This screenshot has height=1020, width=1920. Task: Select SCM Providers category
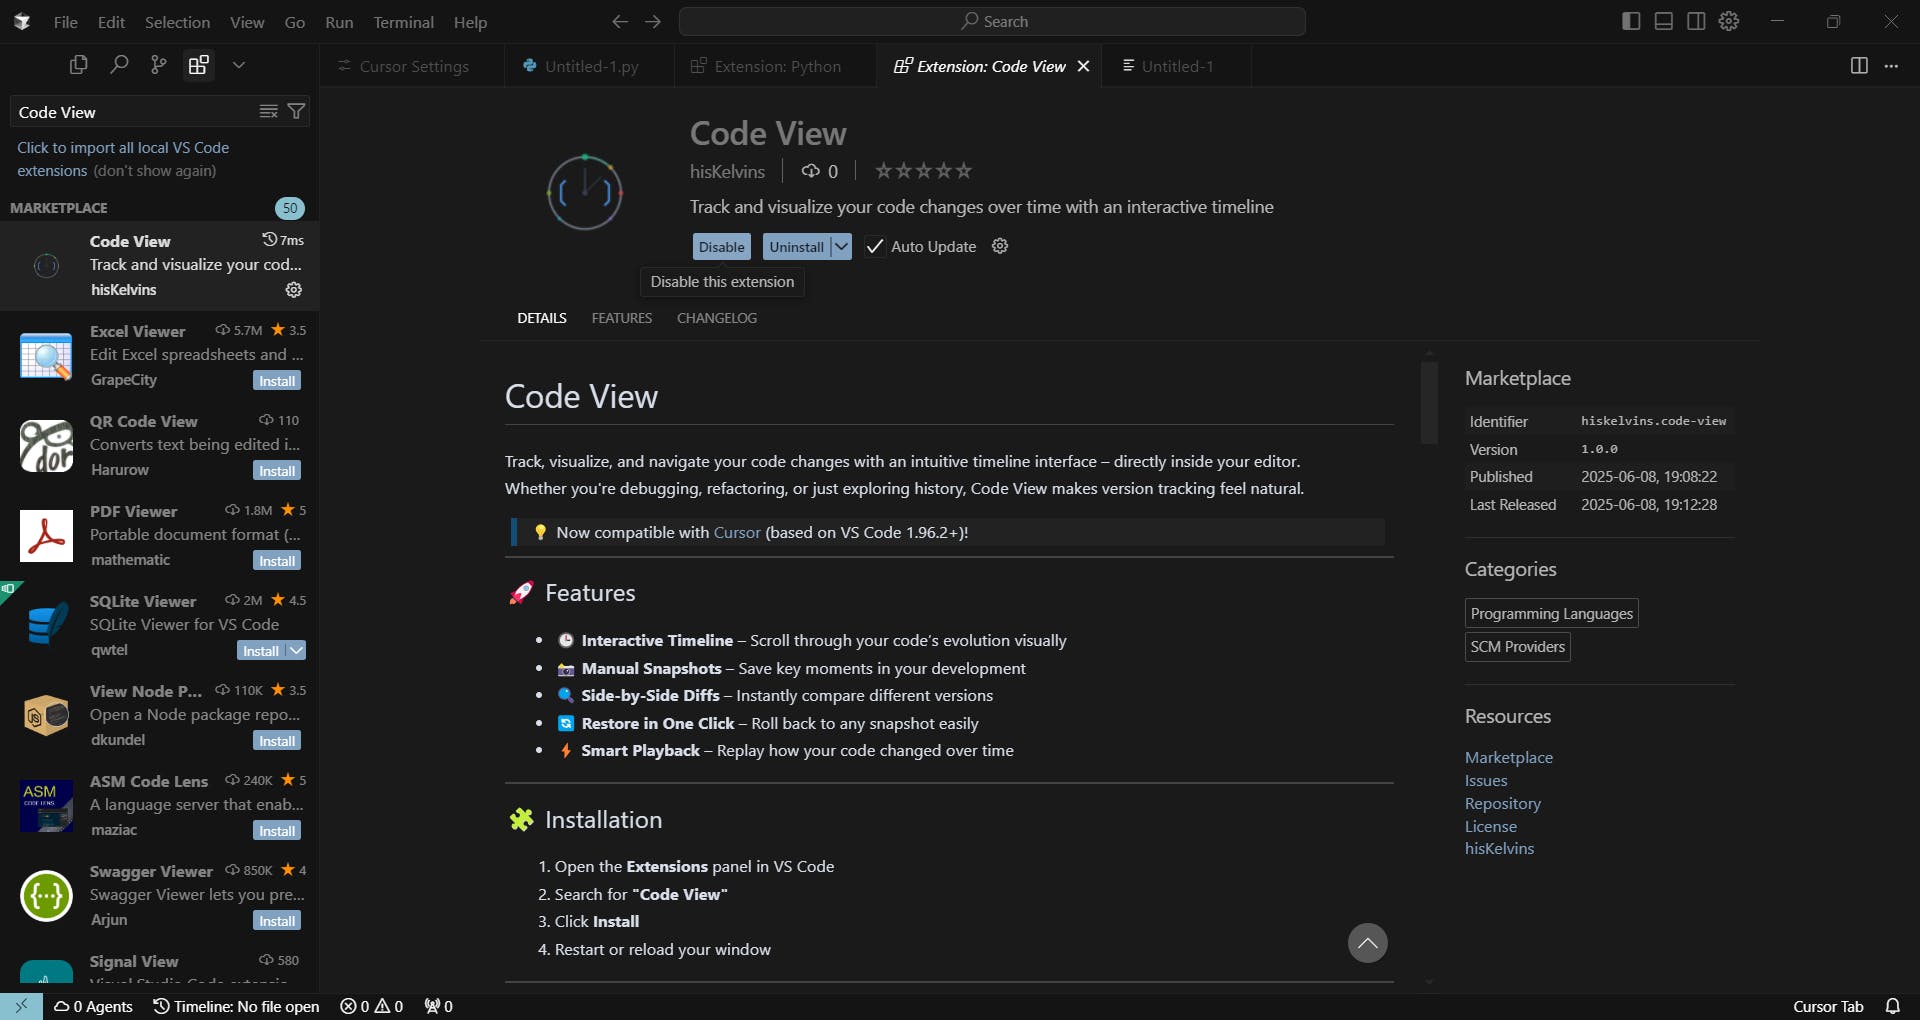tap(1517, 647)
